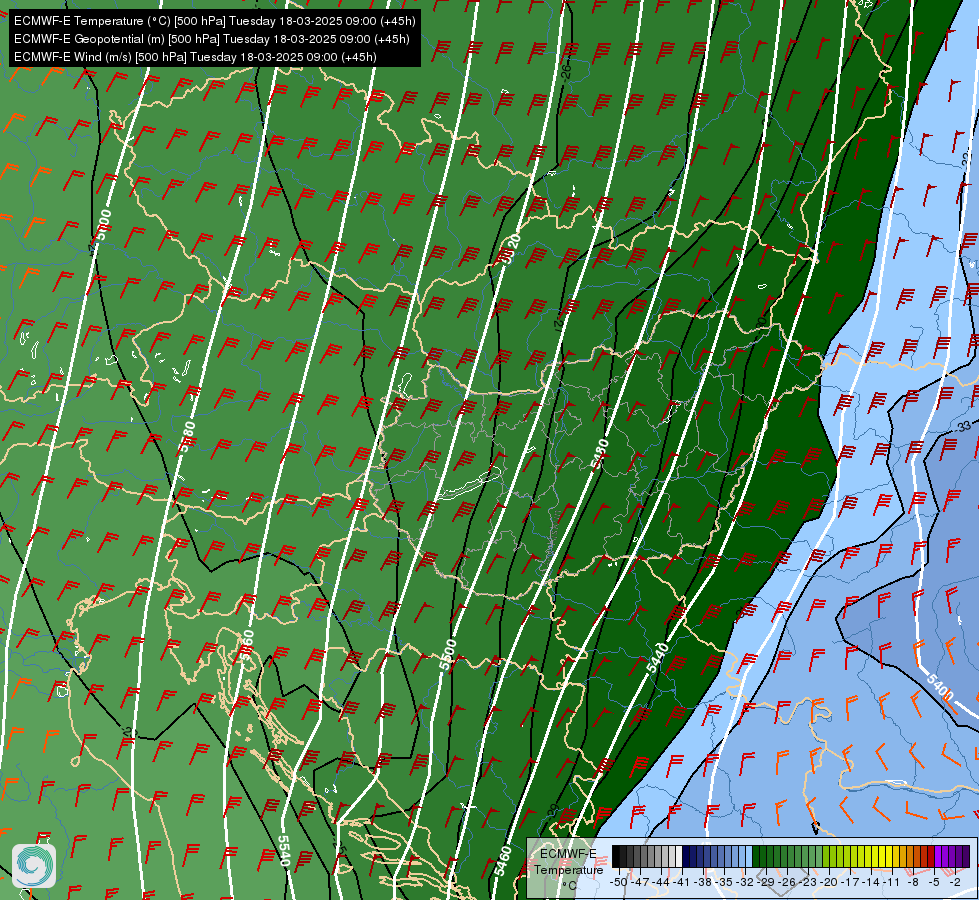Click the -41 value on the legend scale
Image resolution: width=979 pixels, height=900 pixels.
click(x=681, y=882)
